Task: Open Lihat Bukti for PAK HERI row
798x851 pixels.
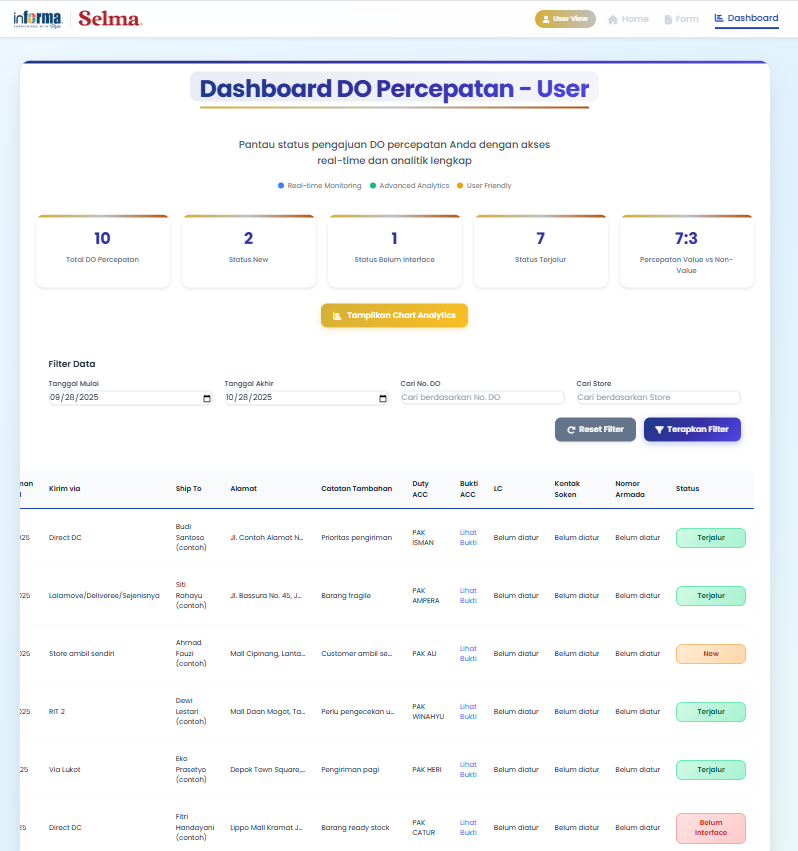Action: tap(468, 770)
